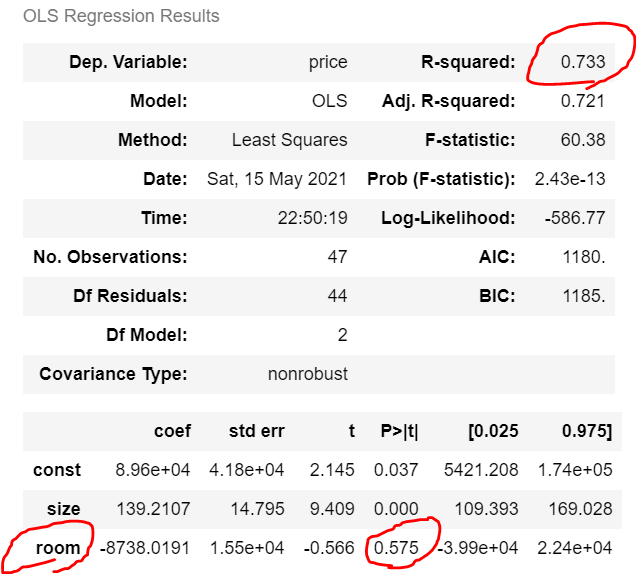
Task: Select const t value 2.145
Action: pos(332,470)
